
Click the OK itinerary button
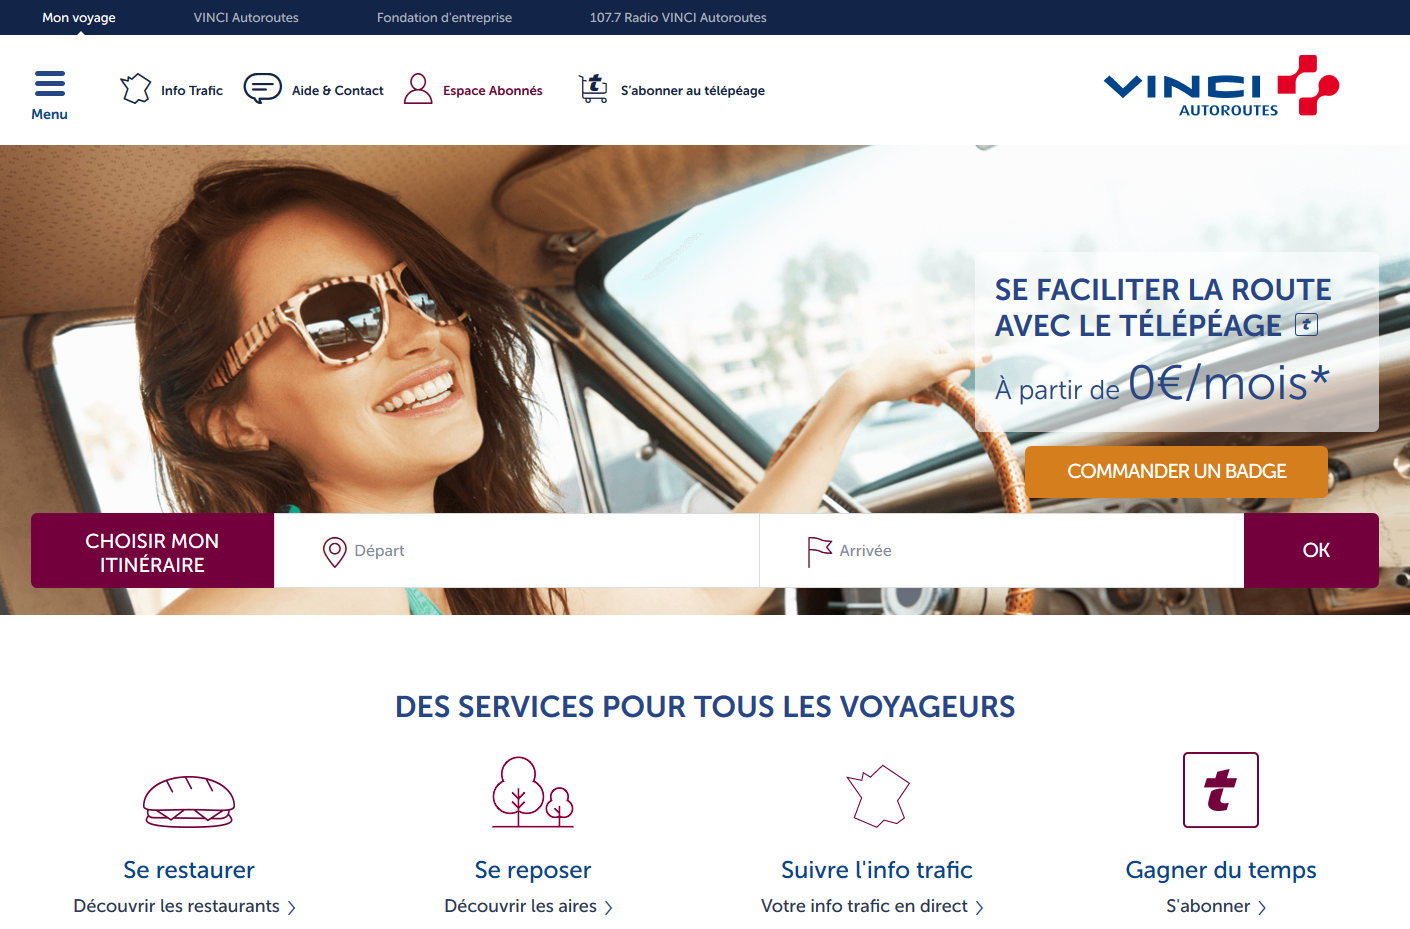[1311, 550]
